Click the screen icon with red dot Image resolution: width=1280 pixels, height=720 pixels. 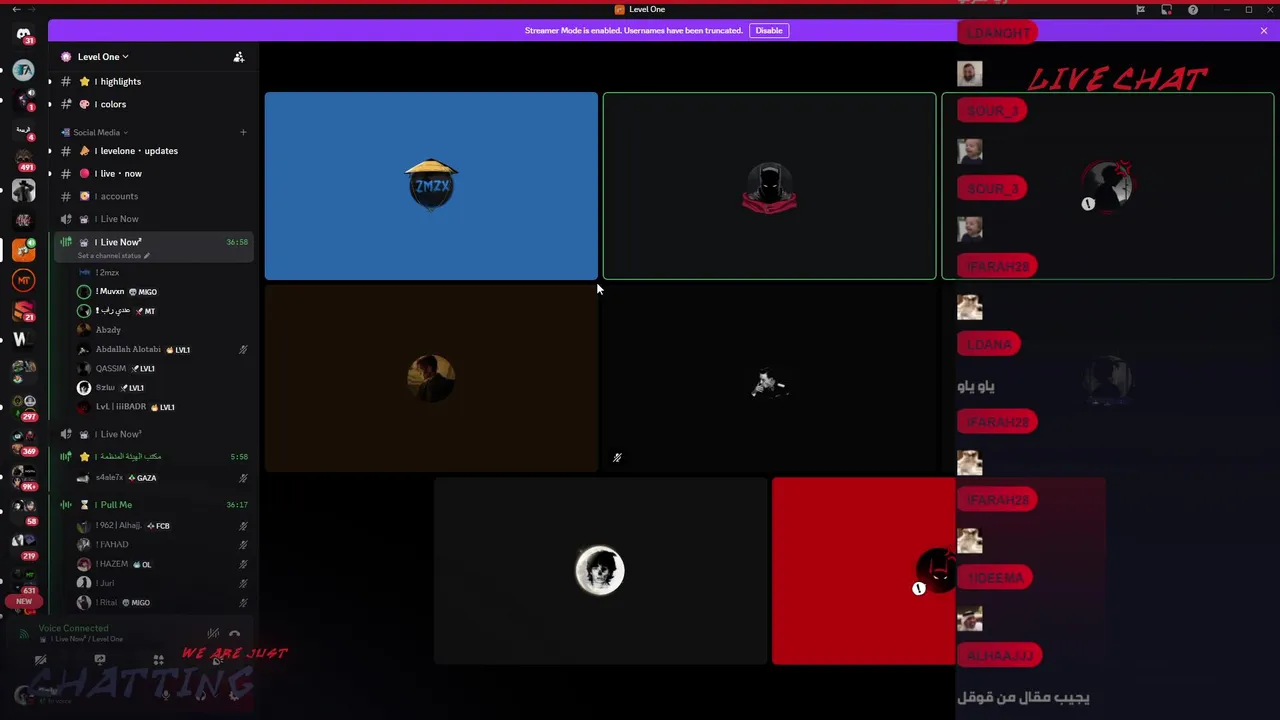click(1167, 10)
